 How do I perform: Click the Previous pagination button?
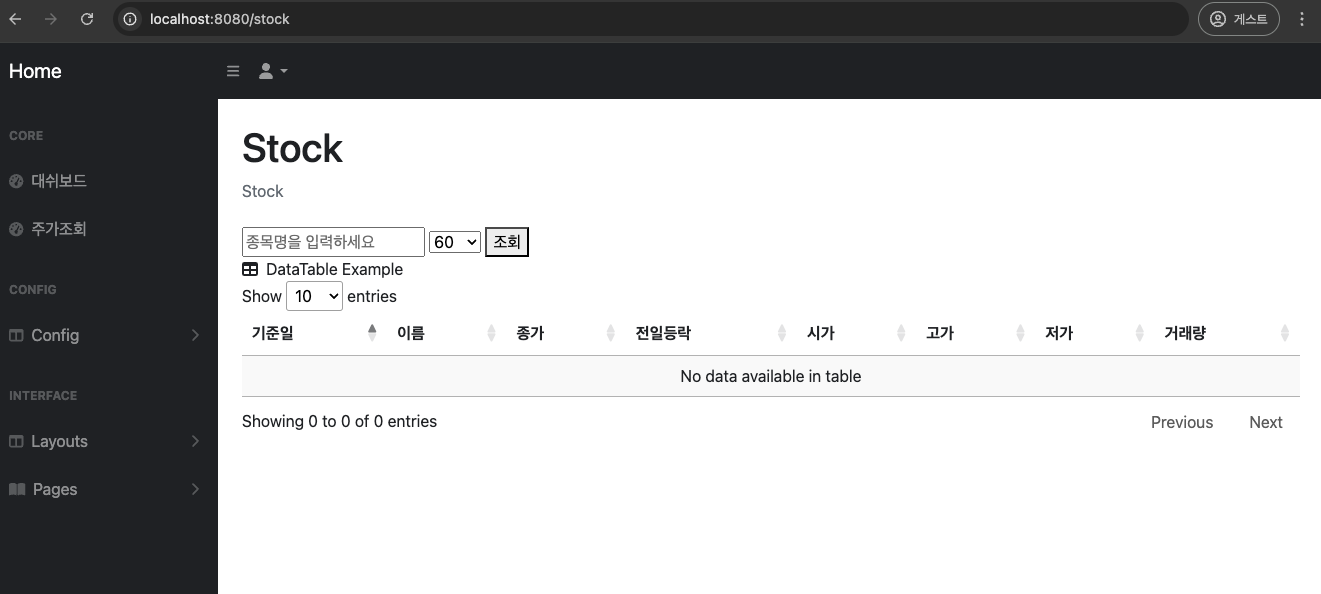pos(1182,422)
